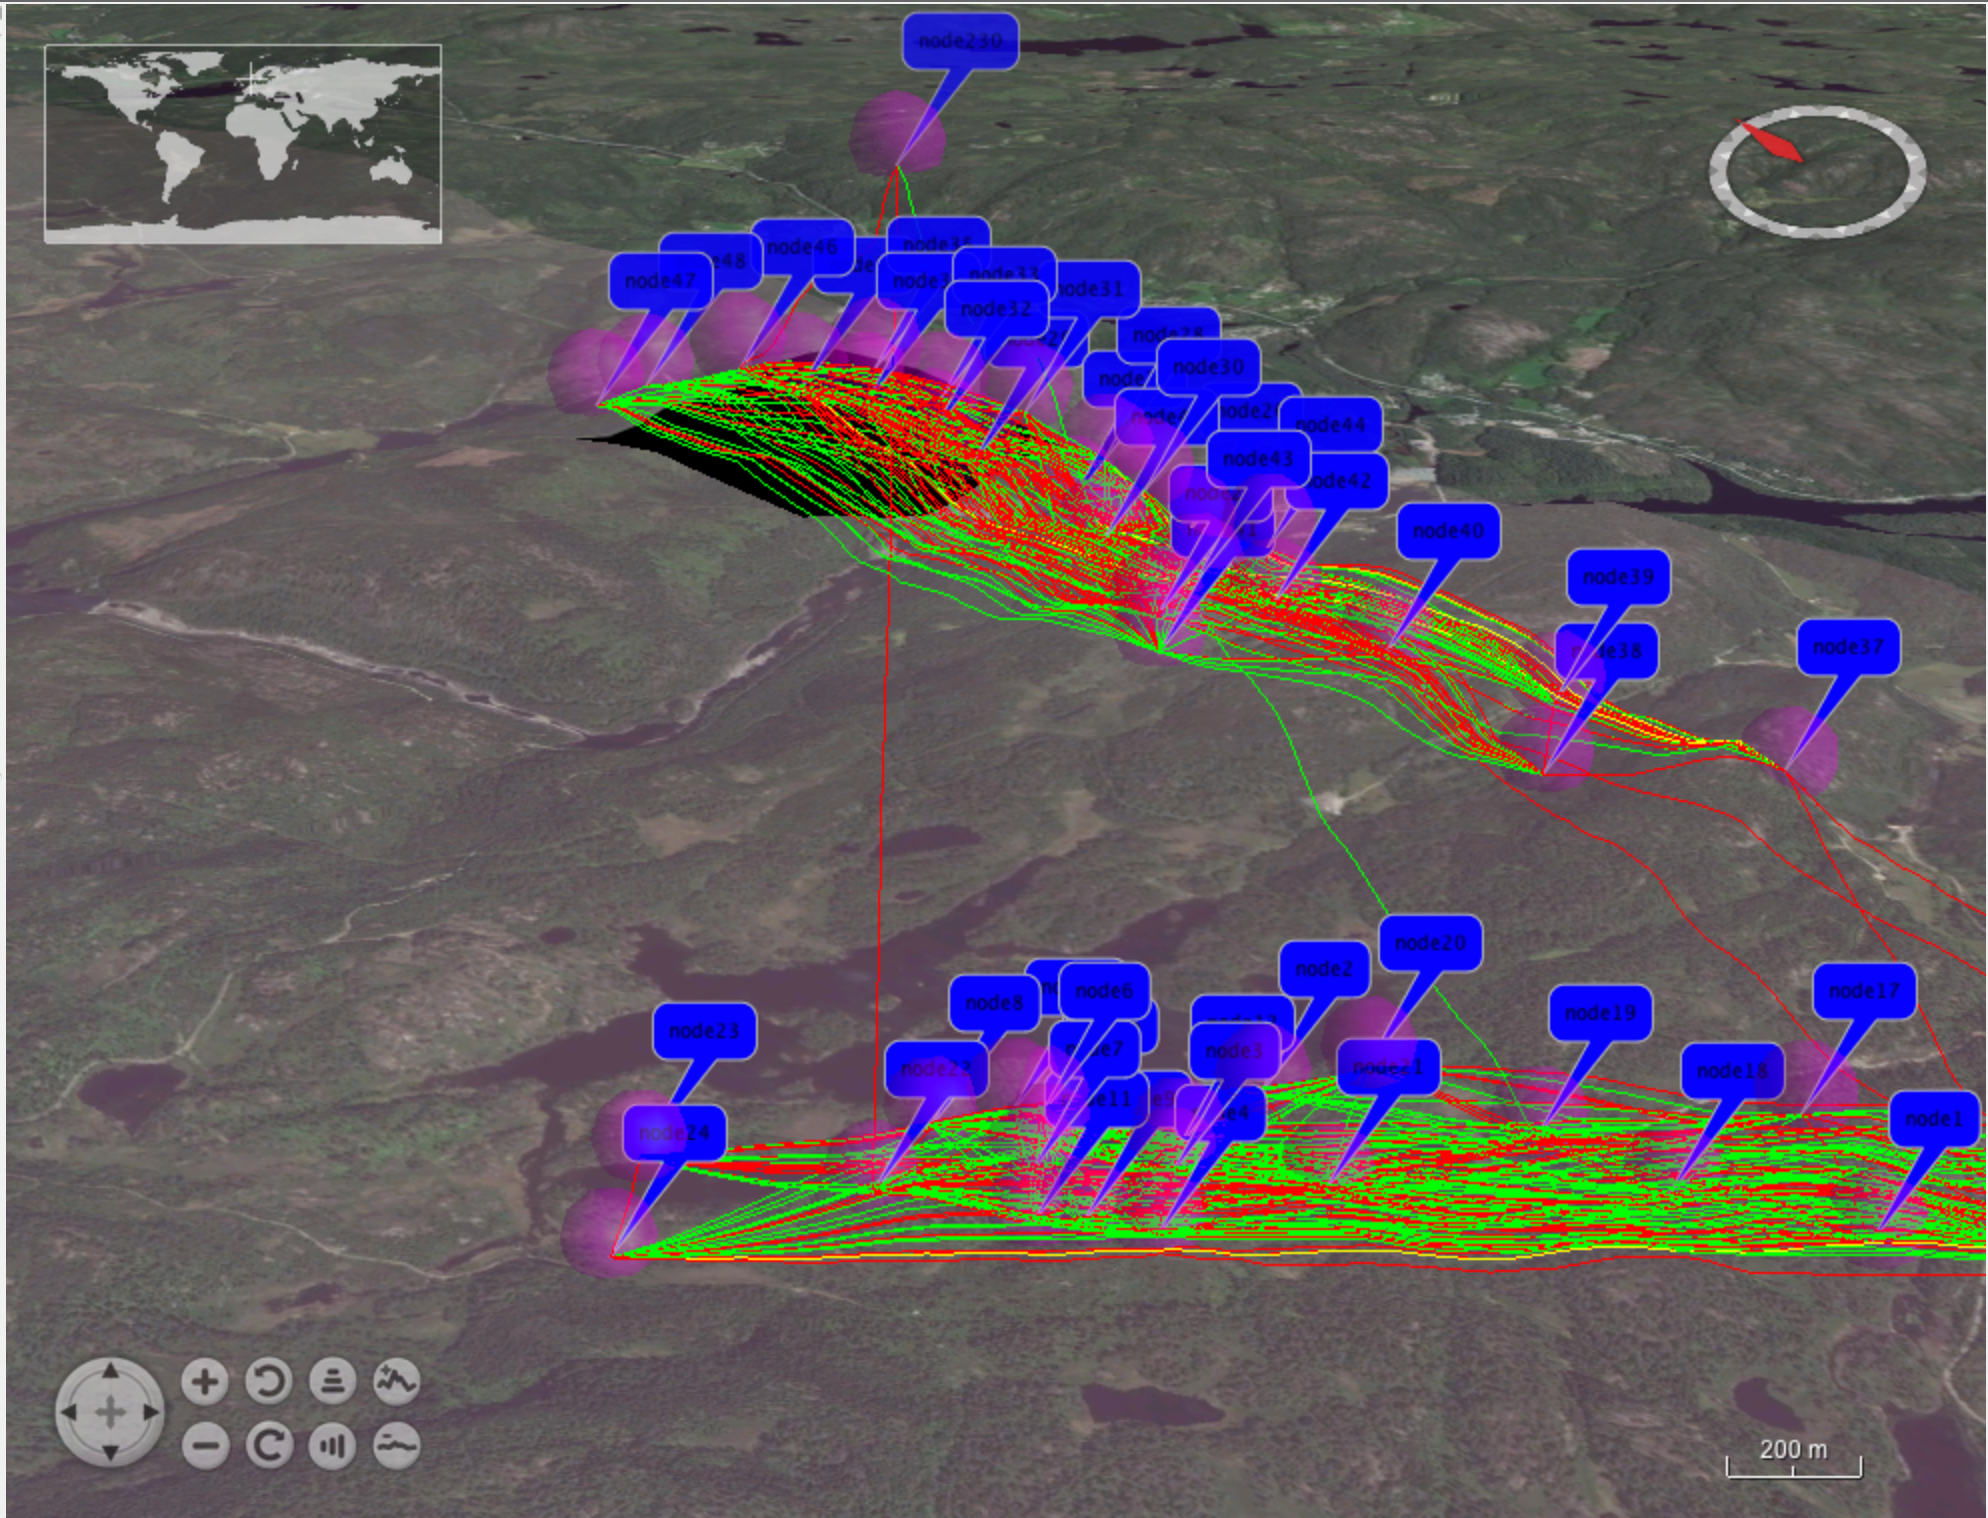
Task: Rotate view clockwise with heading button
Action: [269, 1446]
